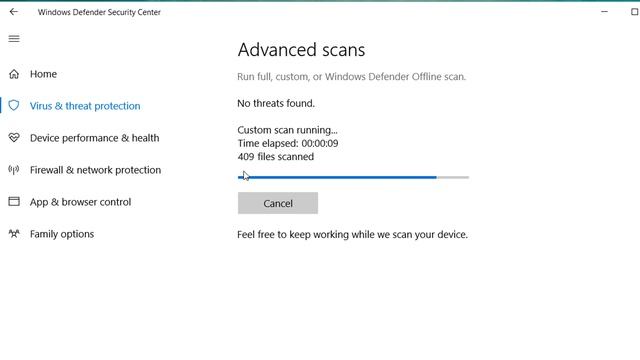
Task: Click the Windows Defender Security Center title
Action: tap(99, 12)
